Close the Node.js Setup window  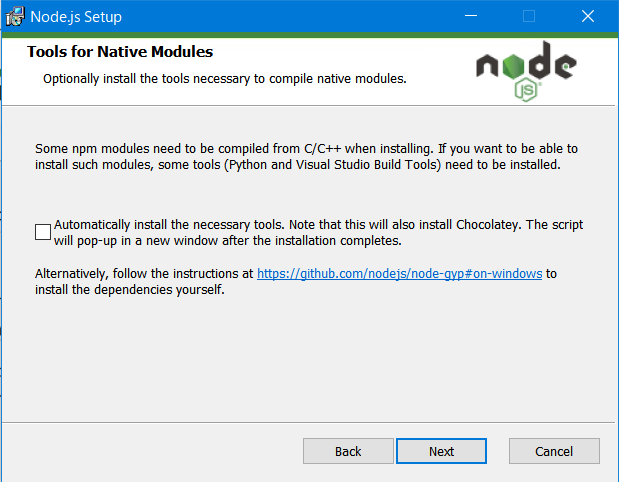tap(588, 16)
